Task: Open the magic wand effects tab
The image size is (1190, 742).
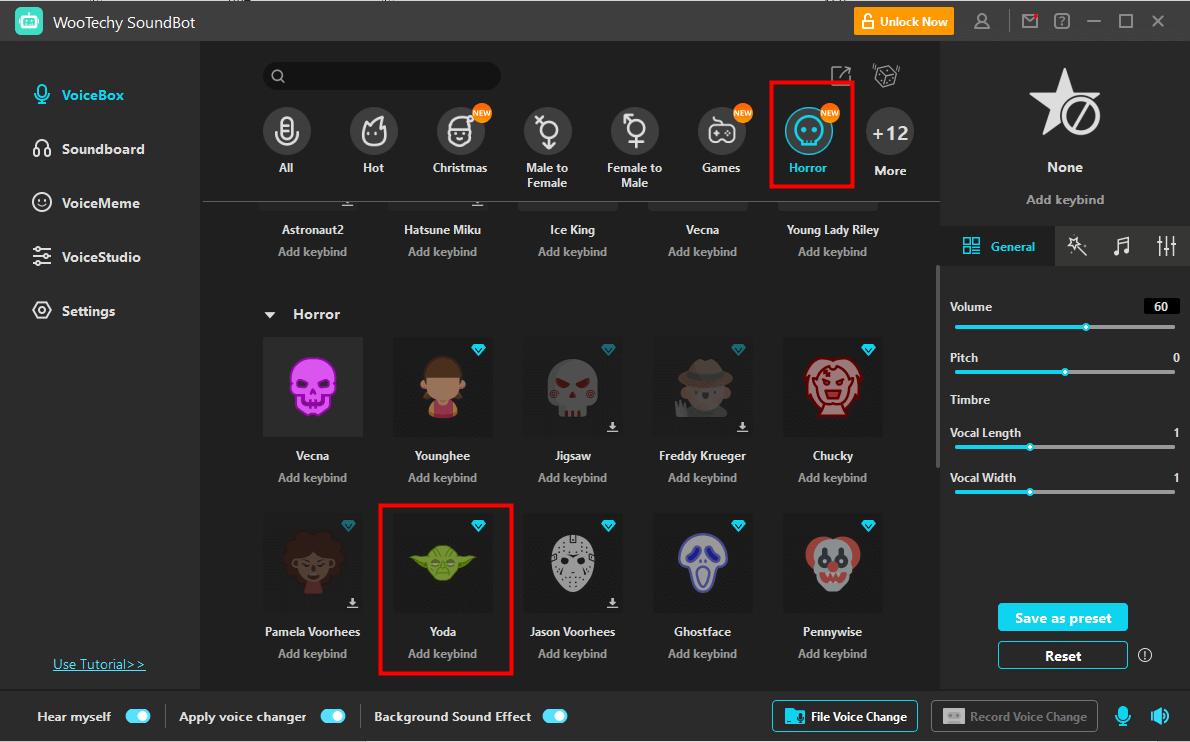Action: (1077, 246)
